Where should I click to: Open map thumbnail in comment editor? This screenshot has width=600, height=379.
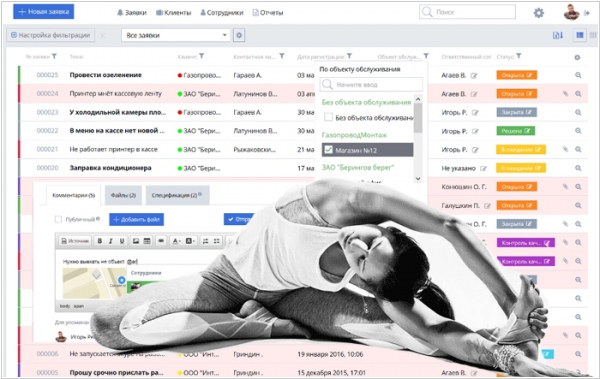[94, 283]
